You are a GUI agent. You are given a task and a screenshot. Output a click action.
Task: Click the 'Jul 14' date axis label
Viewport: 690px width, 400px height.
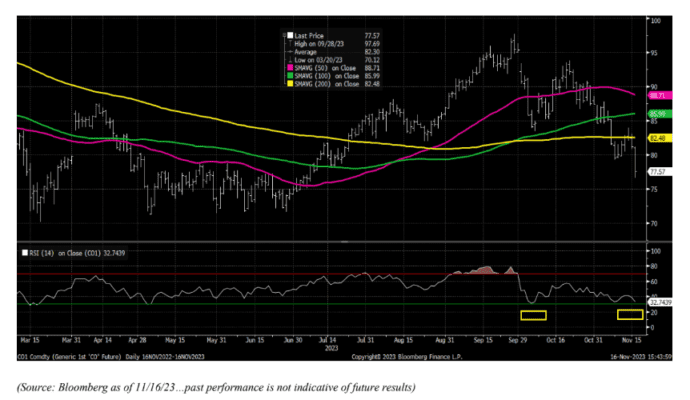327,340
